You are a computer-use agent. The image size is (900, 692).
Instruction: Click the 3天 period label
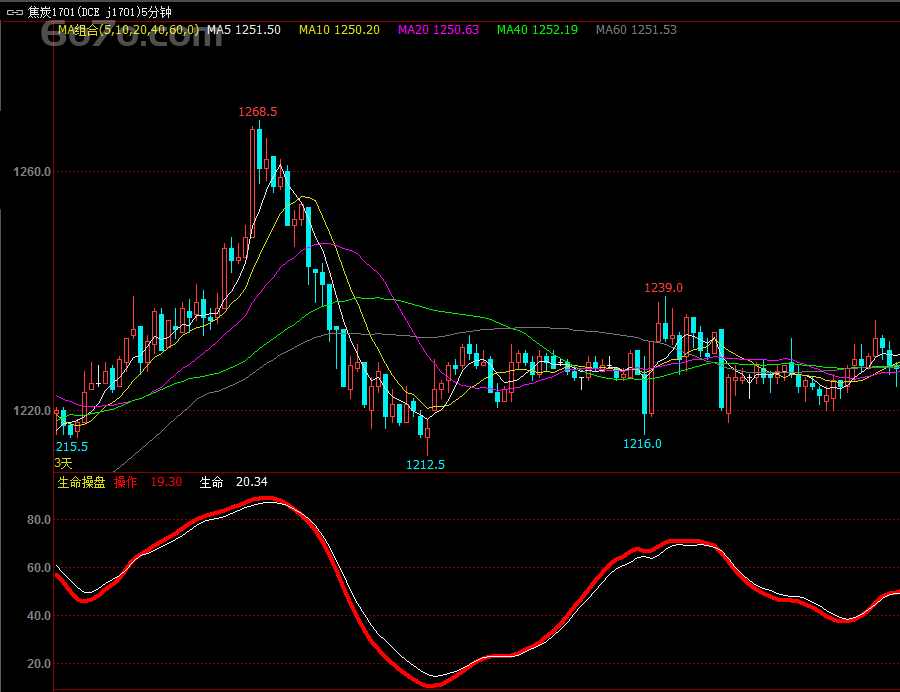63,463
